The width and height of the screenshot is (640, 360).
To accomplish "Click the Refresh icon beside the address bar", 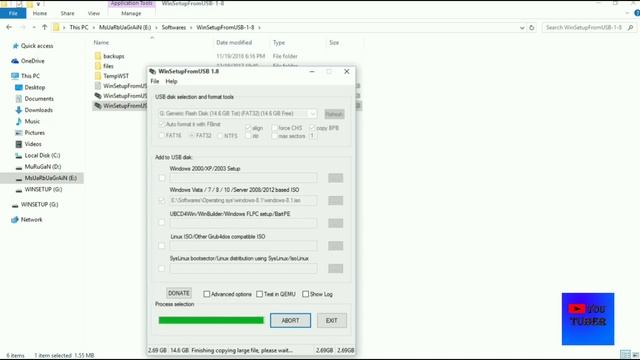I will pos(531,28).
